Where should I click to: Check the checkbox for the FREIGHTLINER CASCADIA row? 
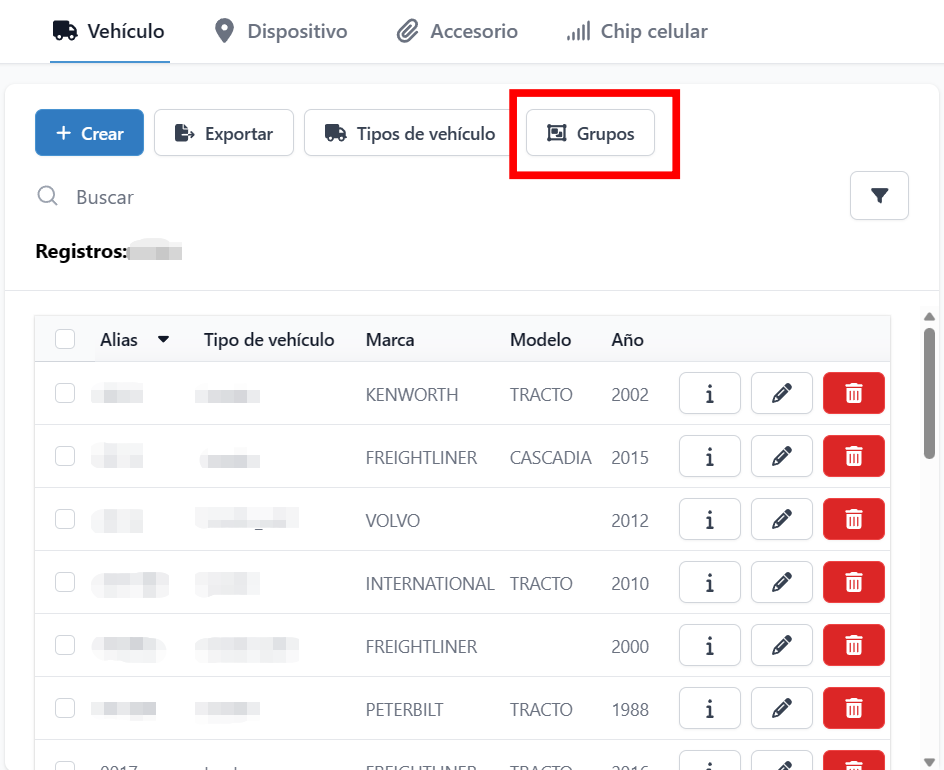click(x=65, y=456)
